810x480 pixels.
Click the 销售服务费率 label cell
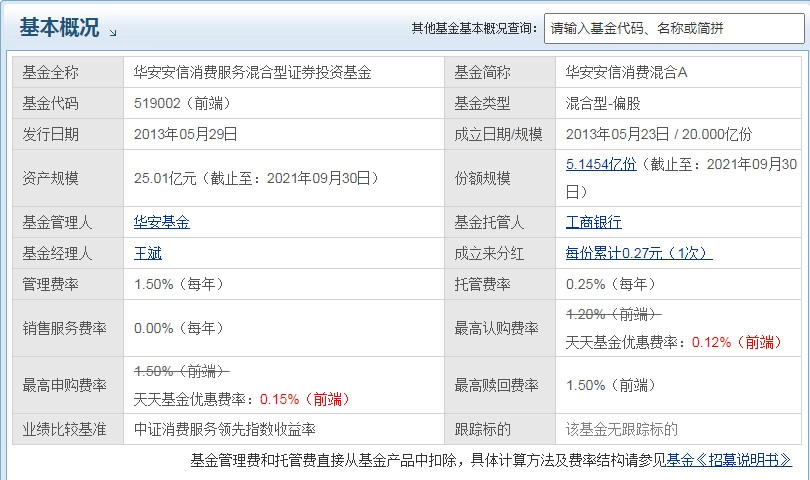(68, 328)
